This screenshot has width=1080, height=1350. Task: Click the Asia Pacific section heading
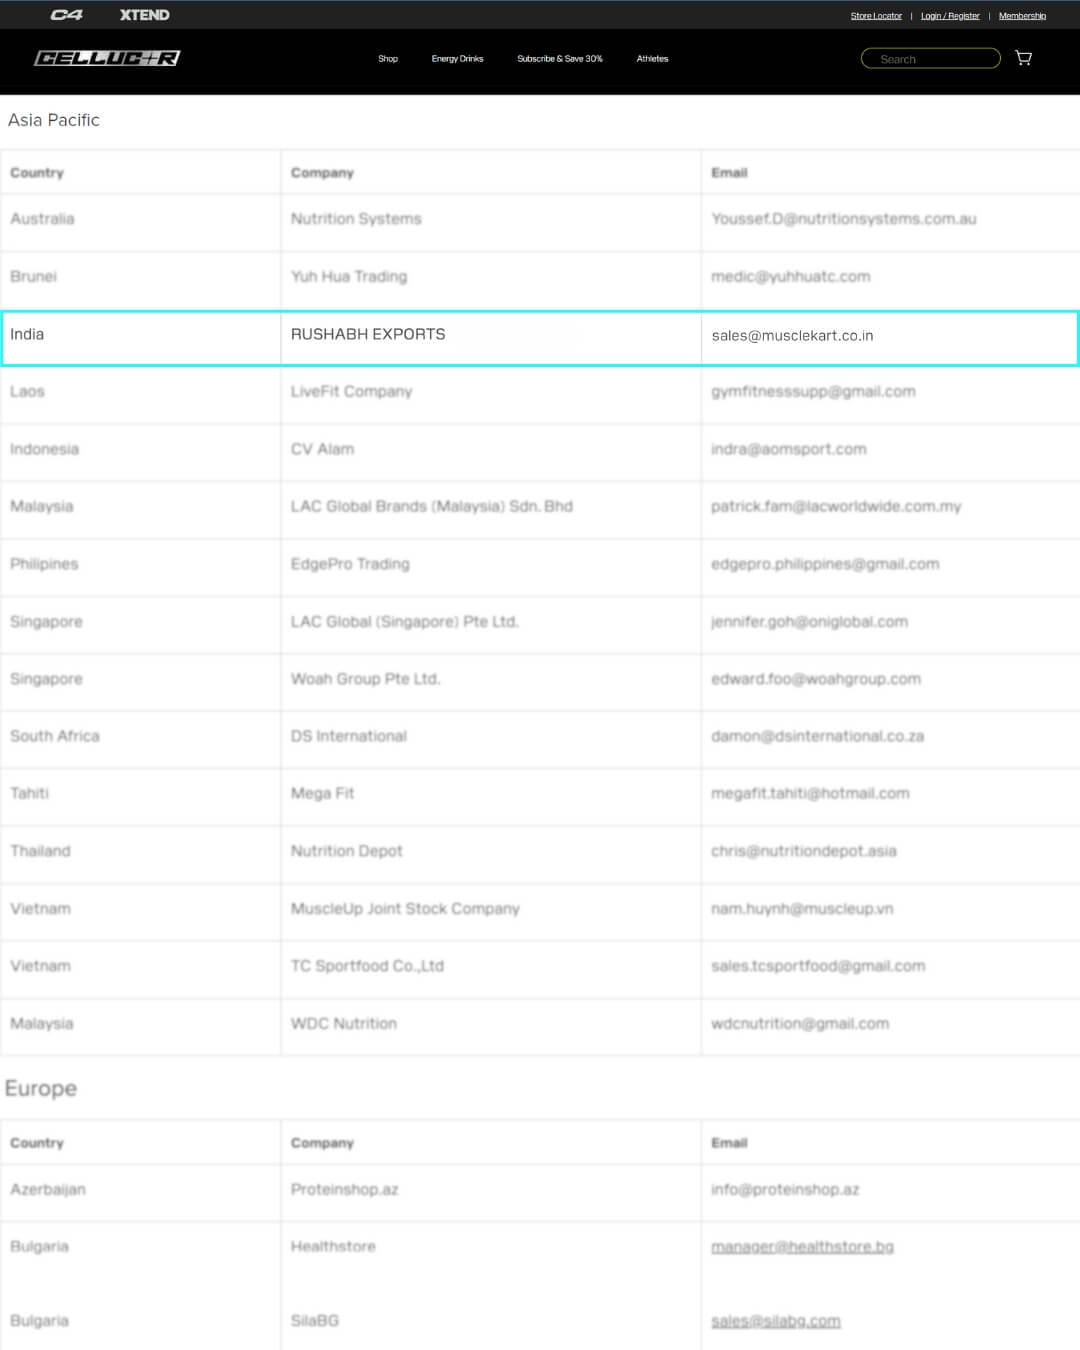(54, 120)
